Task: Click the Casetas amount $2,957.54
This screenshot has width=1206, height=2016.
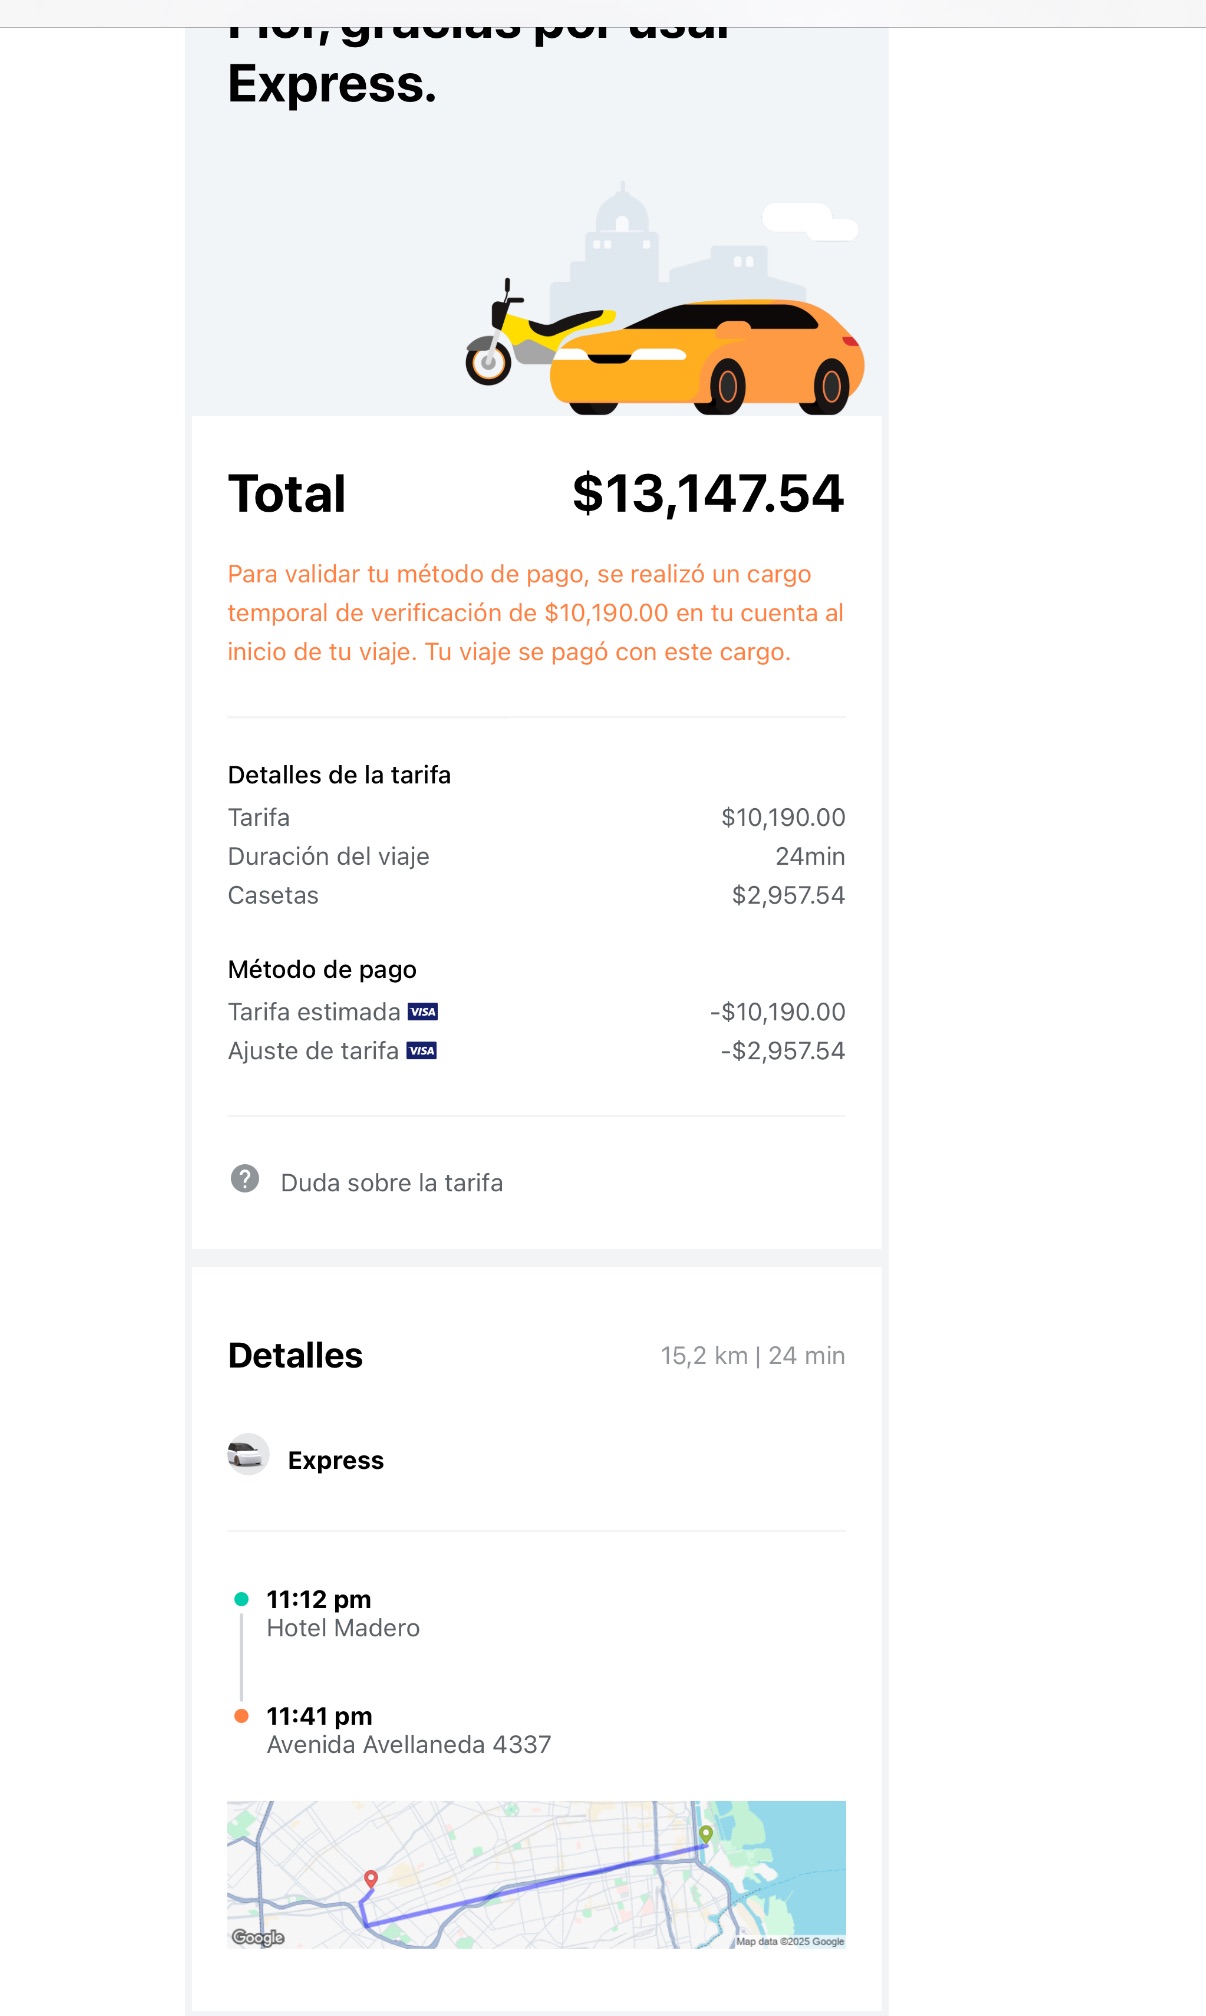Action: coord(788,895)
